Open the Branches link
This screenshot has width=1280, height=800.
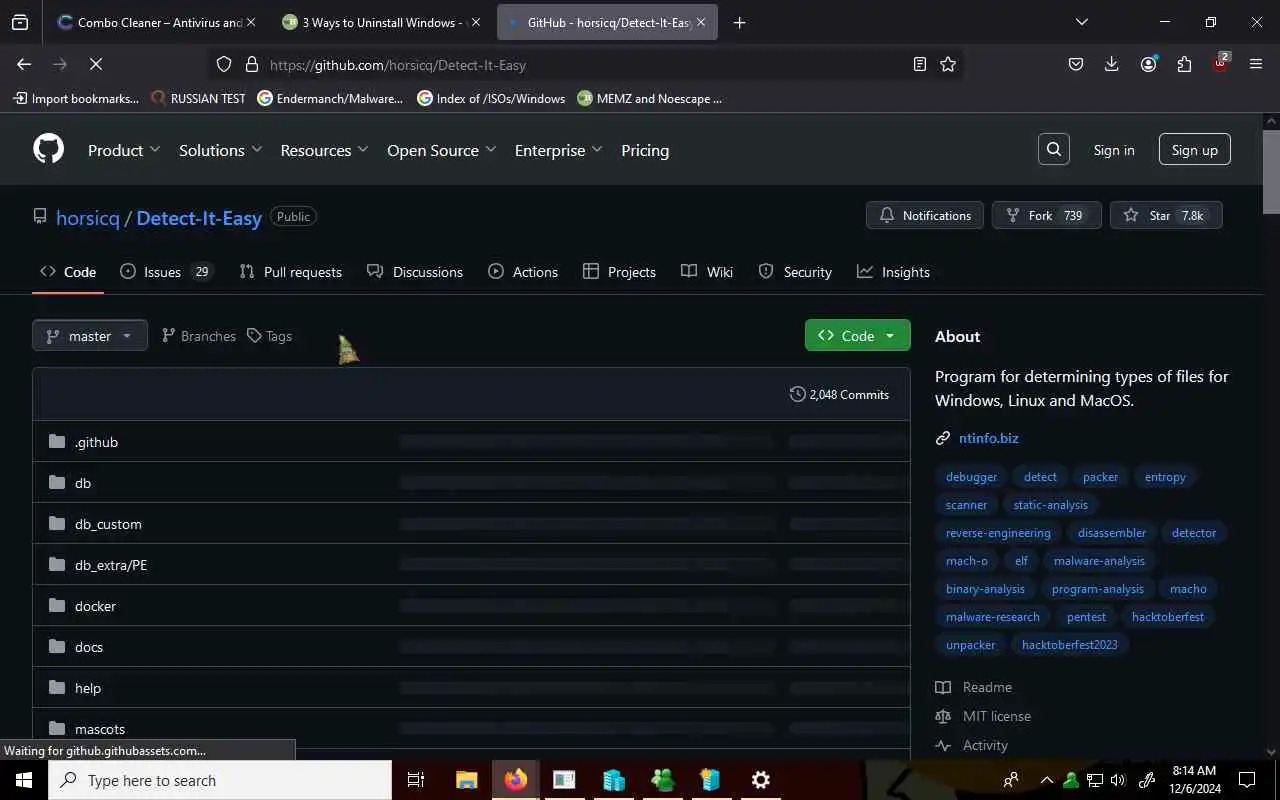199,336
